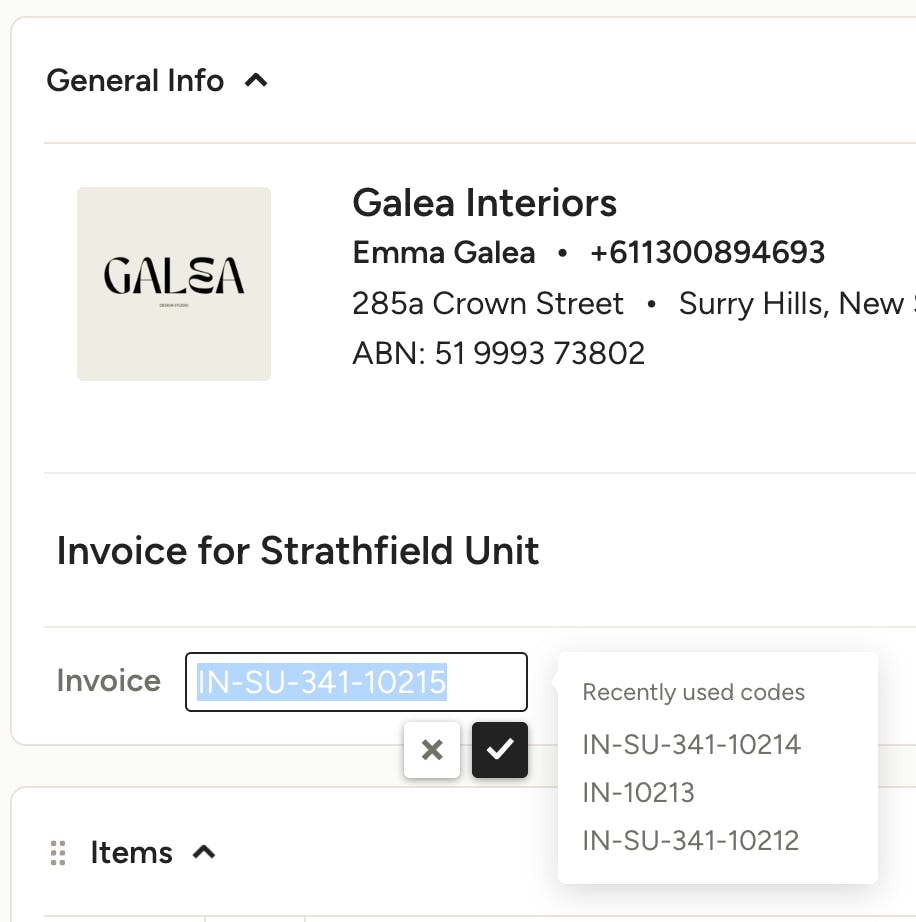Confirm invoice code with checkmark button
The image size is (916, 922).
click(x=500, y=750)
